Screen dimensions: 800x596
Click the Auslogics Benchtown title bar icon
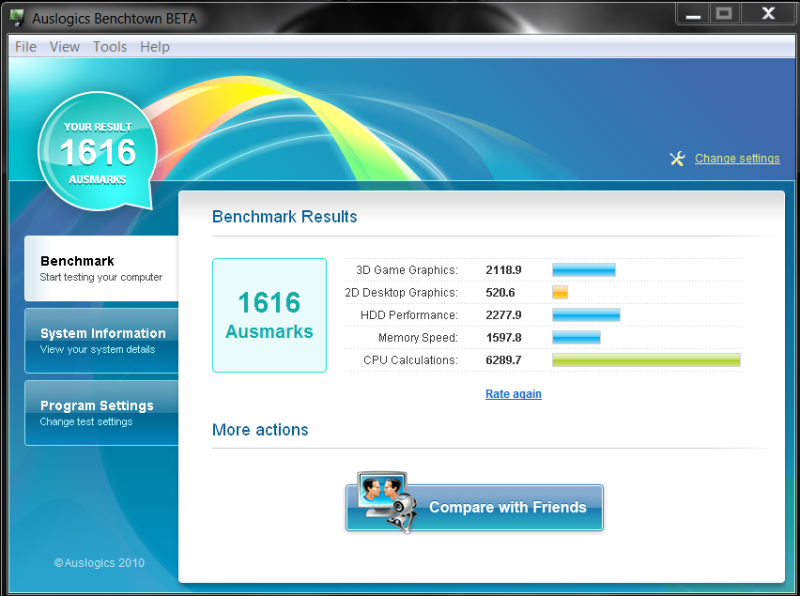coord(17,18)
